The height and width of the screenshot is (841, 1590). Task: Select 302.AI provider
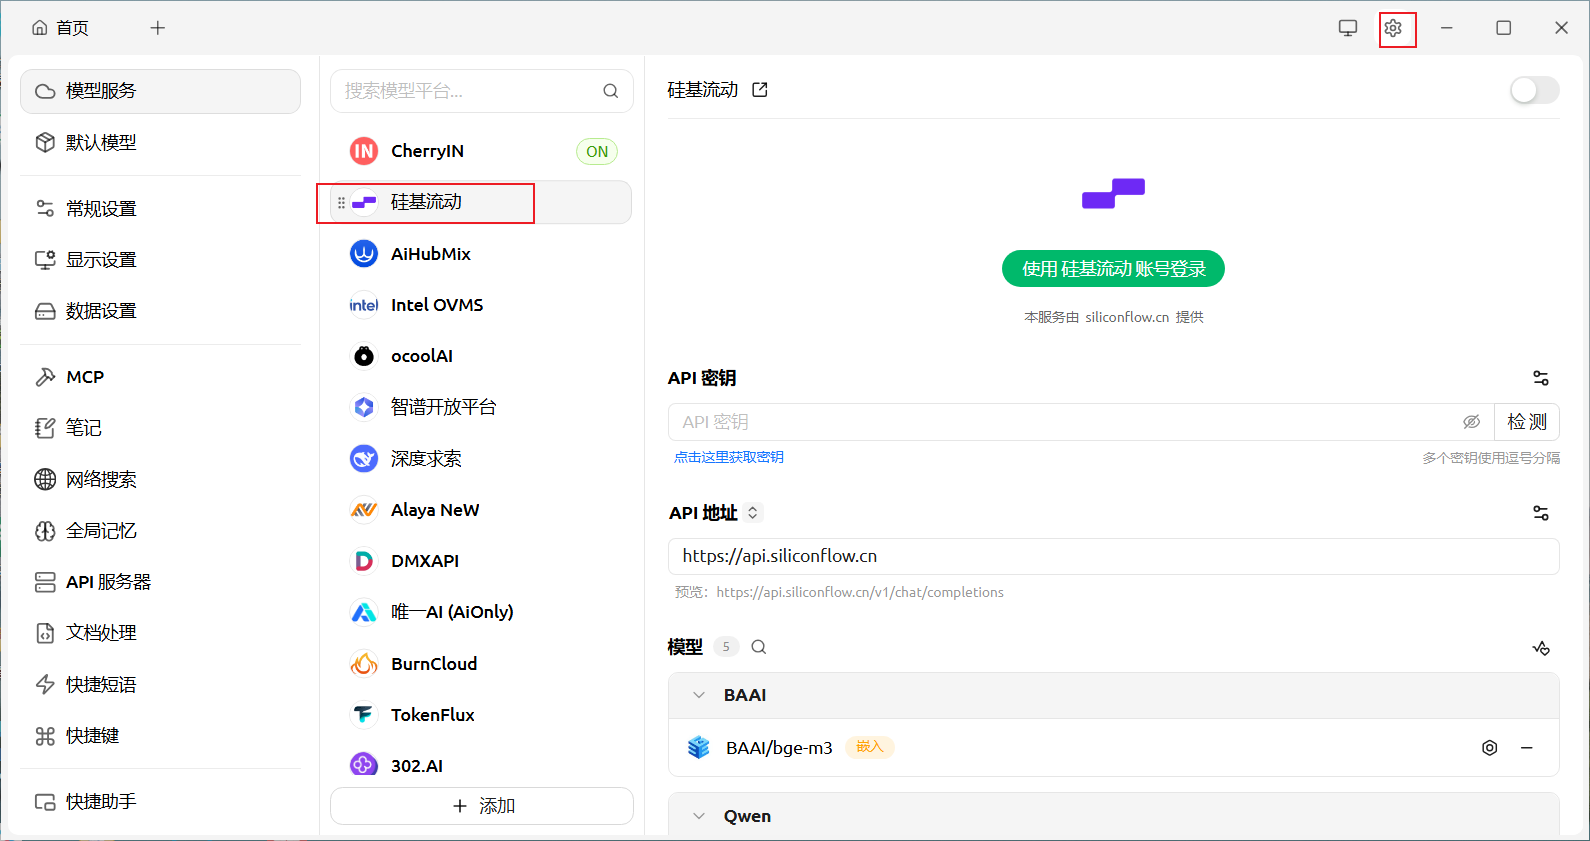481,765
